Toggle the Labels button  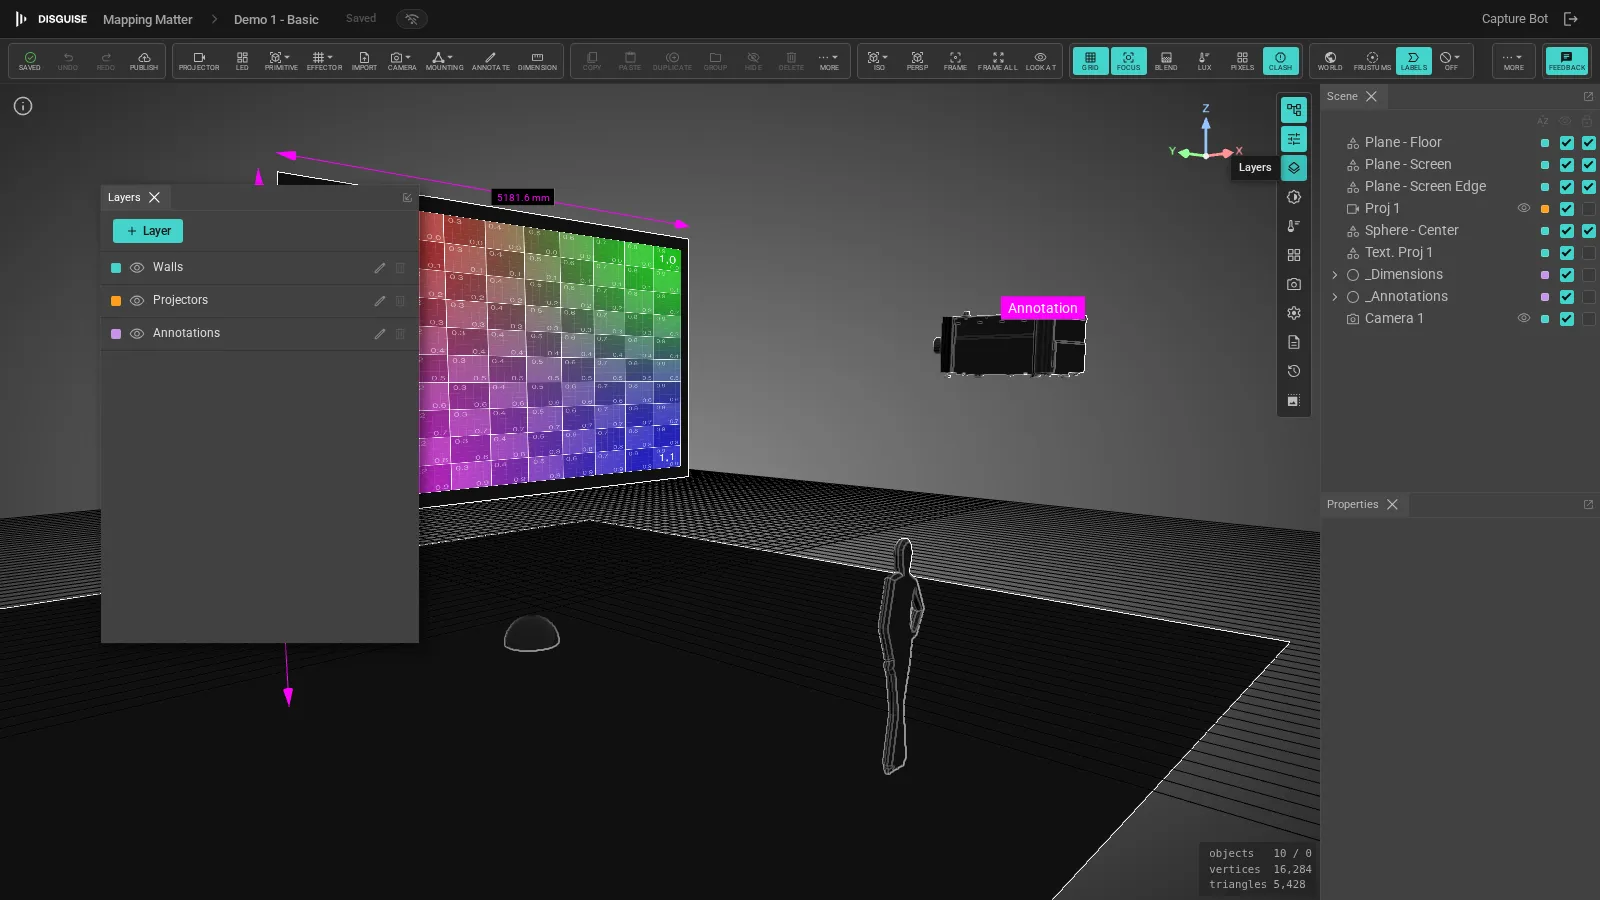pyautogui.click(x=1414, y=61)
